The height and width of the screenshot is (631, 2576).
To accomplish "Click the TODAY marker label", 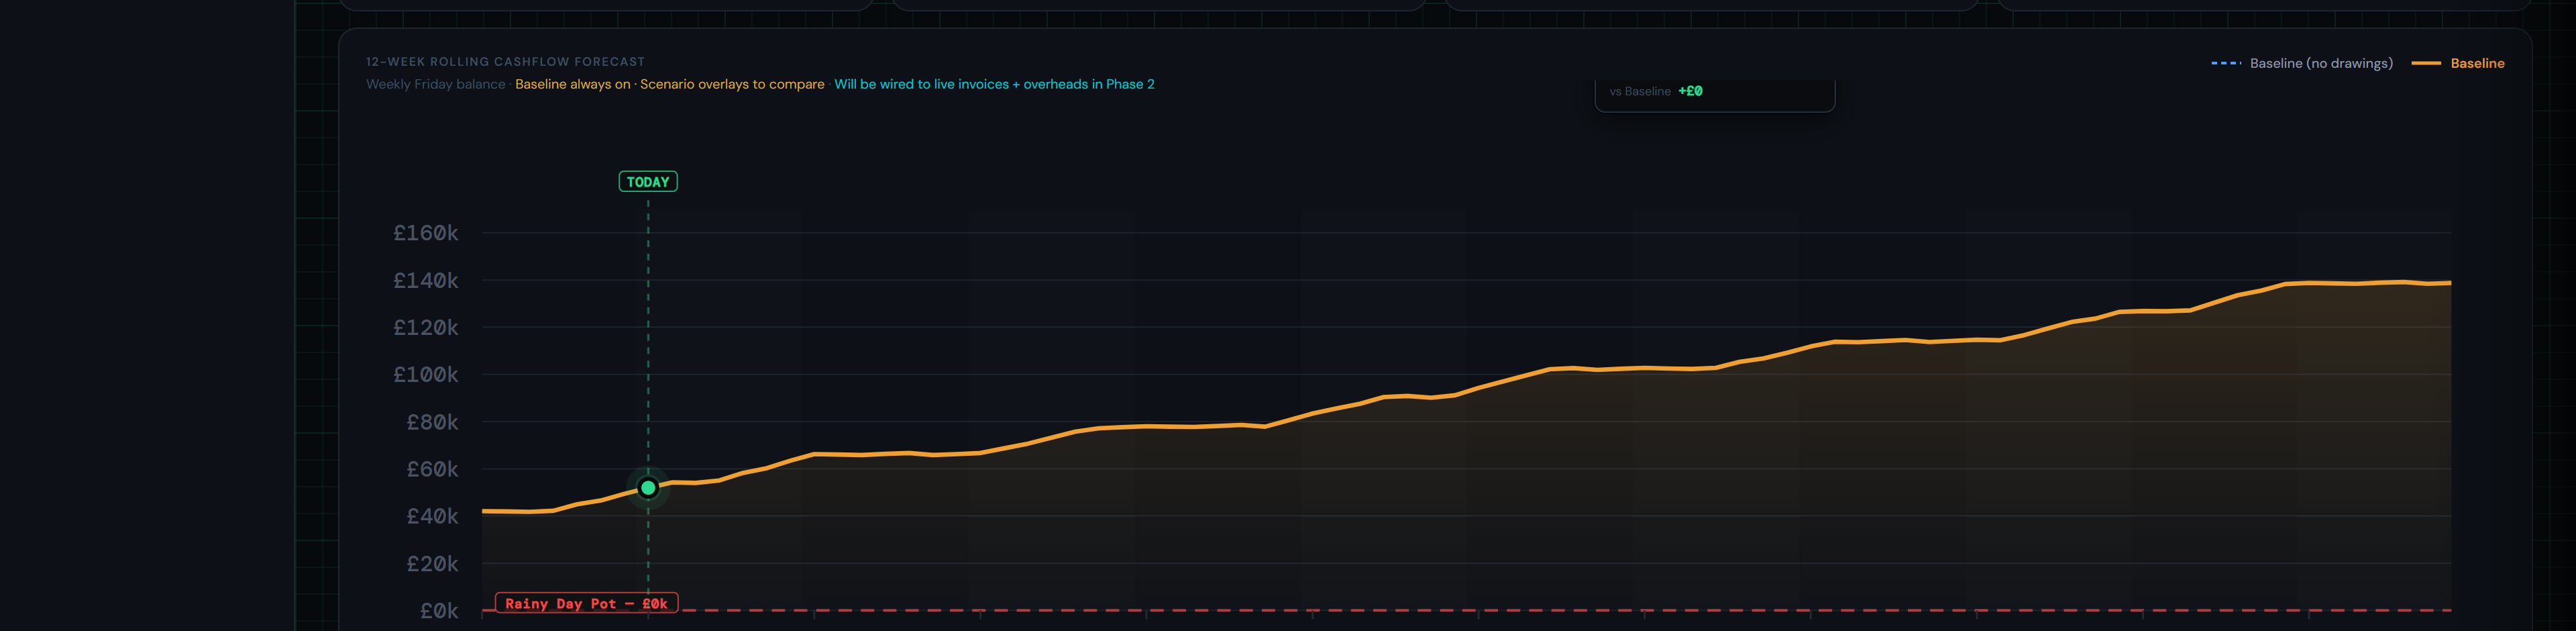I will pos(648,182).
